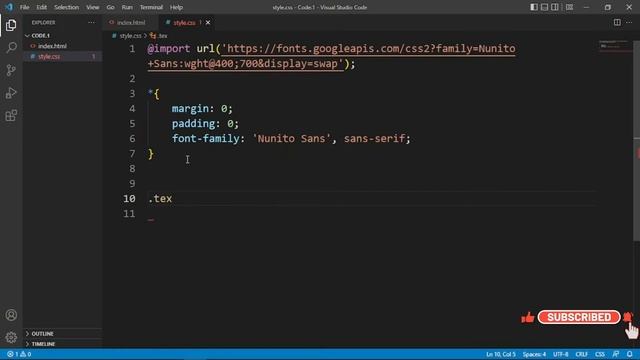Open editor More Actions ellipsis
The height and width of the screenshot is (360, 640).
coord(629,22)
